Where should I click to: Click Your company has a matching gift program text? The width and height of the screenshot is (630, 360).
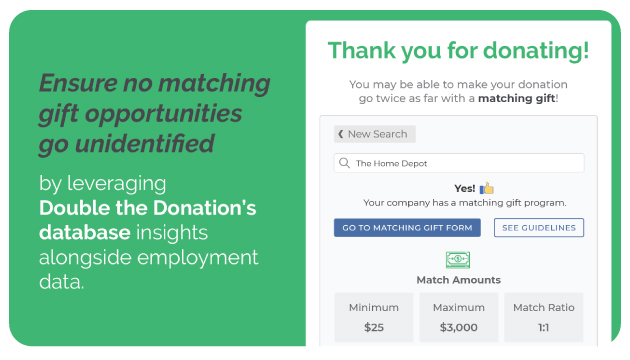465,203
